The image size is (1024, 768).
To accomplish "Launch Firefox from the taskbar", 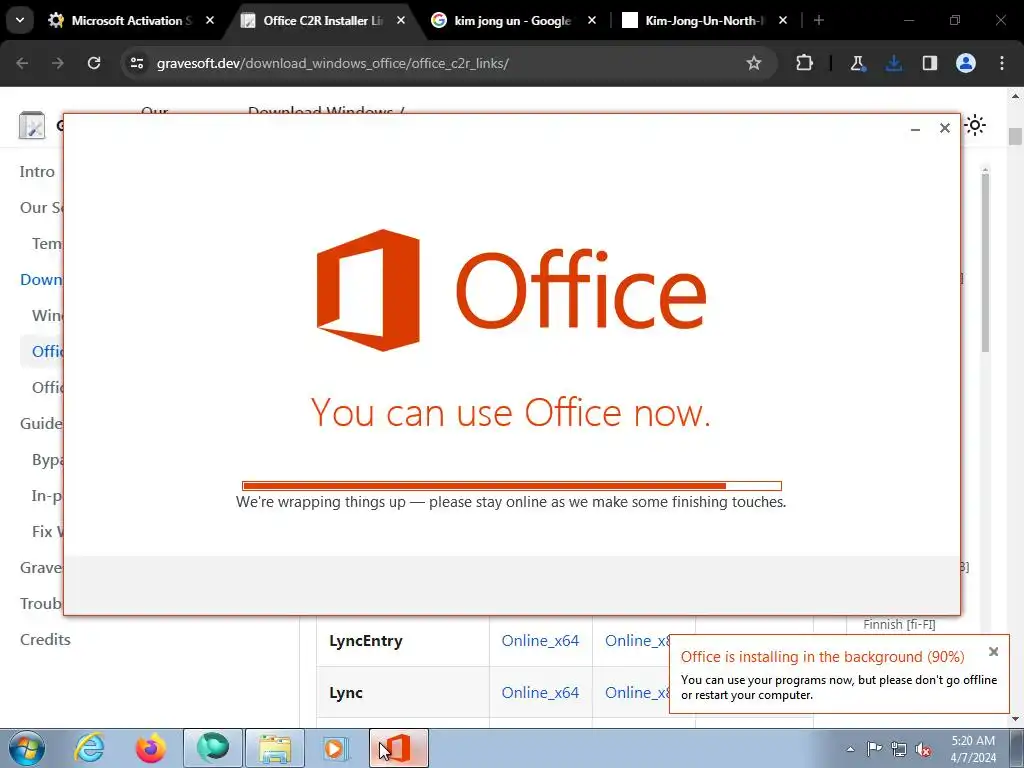I will [151, 748].
